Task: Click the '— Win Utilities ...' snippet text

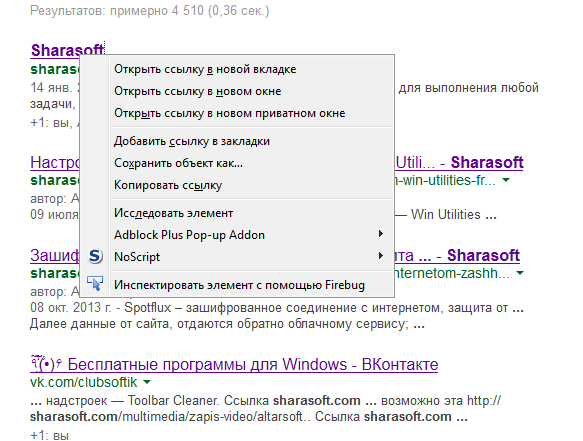Action: tap(447, 215)
